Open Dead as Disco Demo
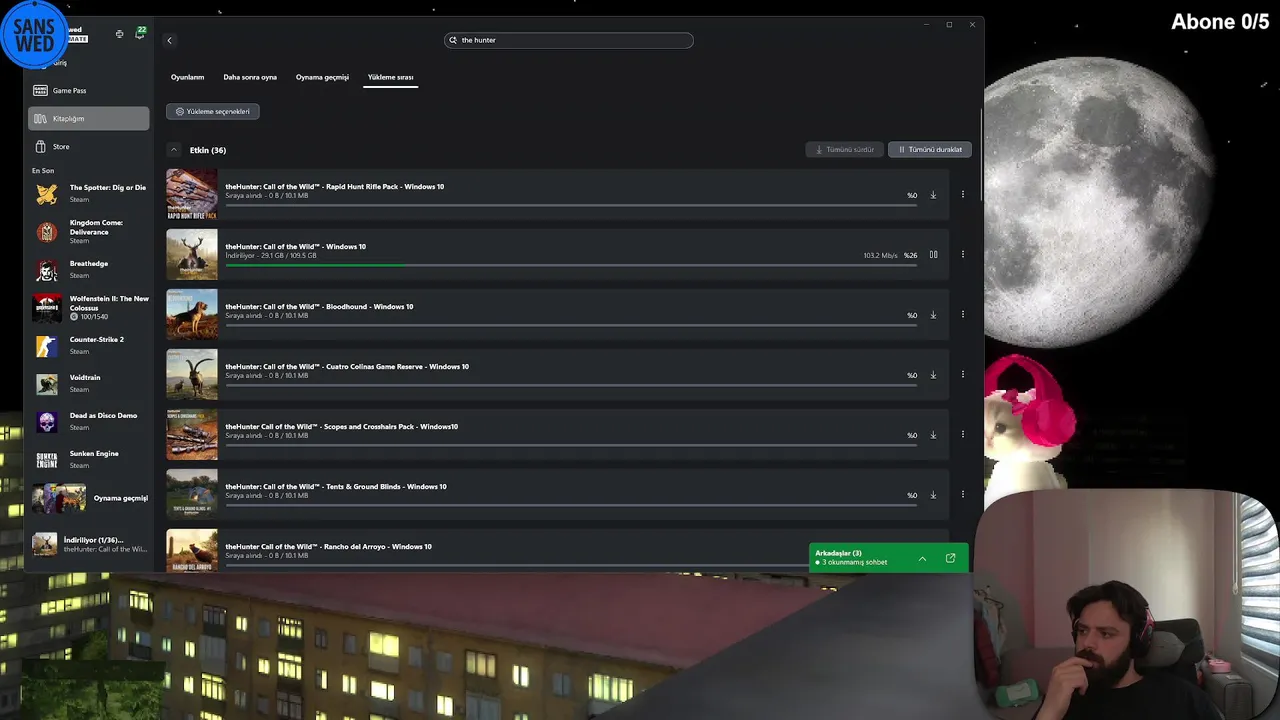Image resolution: width=1280 pixels, height=720 pixels. coord(90,422)
